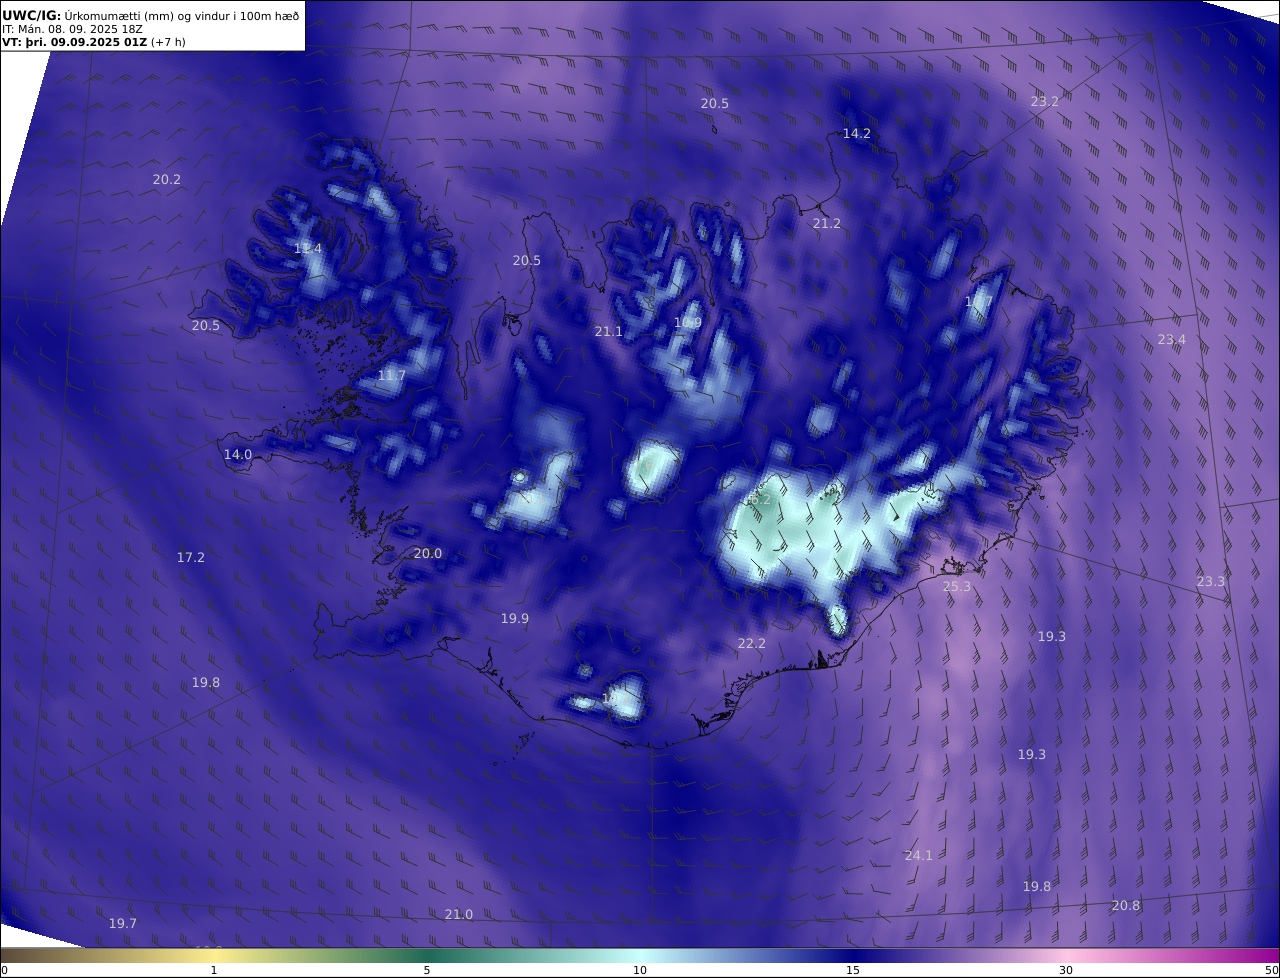Viewport: 1280px width, 978px height.
Task: Select the 25.3 value label
Action: [x=956, y=587]
